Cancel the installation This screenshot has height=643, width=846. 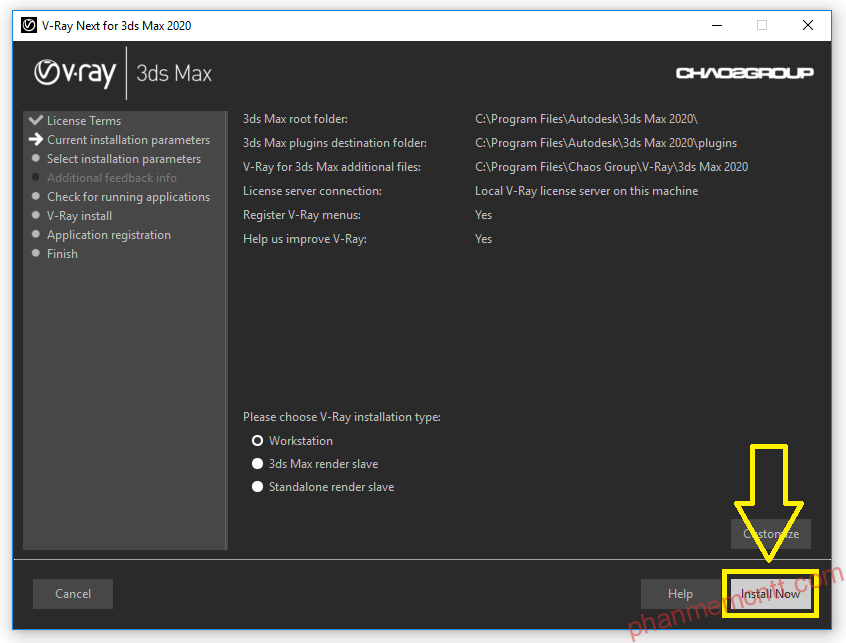[x=73, y=594]
